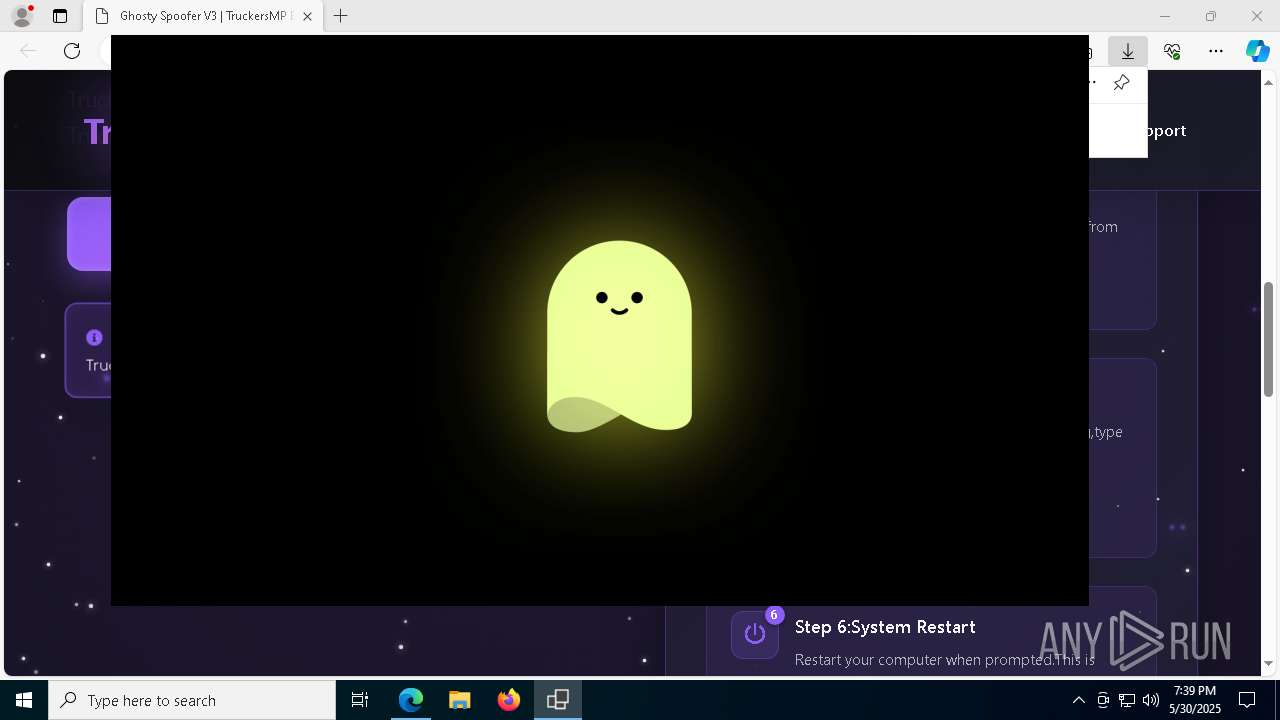Viewport: 1280px width, 720px height.
Task: Select the Step 6: System Restart heading
Action: (x=885, y=627)
